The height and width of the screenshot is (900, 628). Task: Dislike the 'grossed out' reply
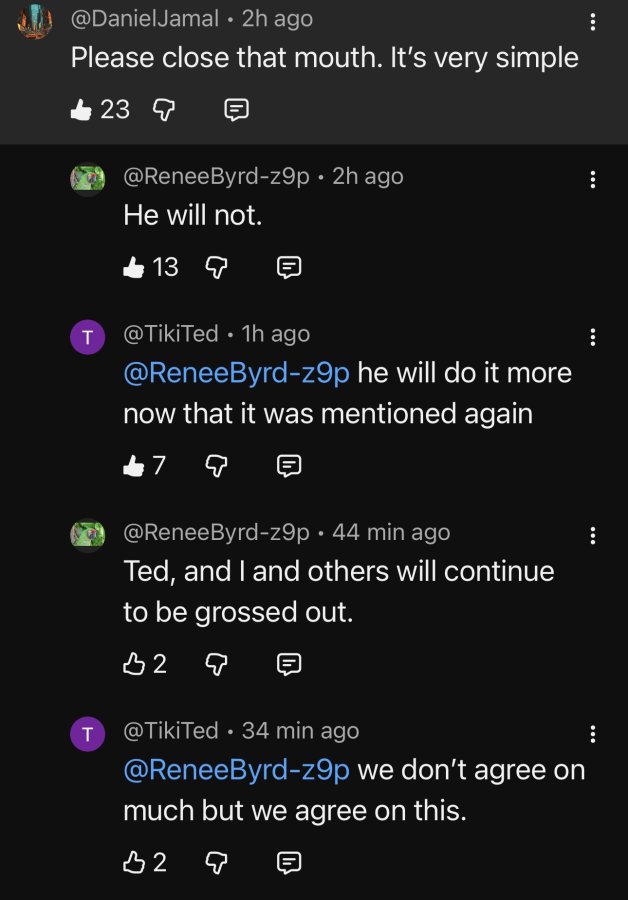(216, 665)
